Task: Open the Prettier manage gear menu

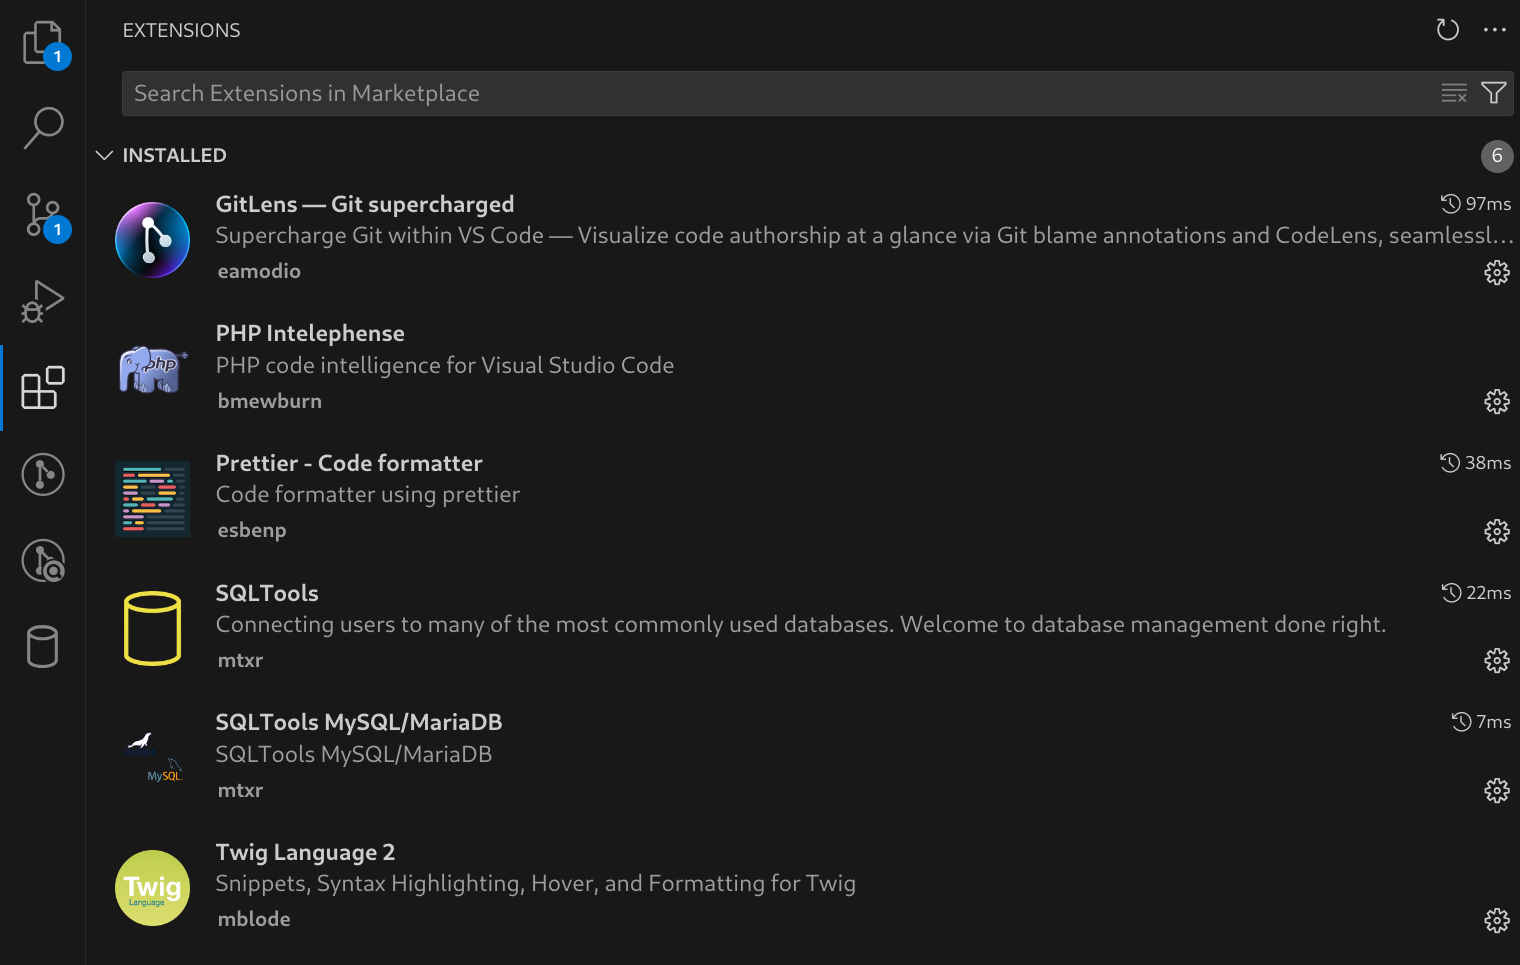Action: [x=1496, y=531]
